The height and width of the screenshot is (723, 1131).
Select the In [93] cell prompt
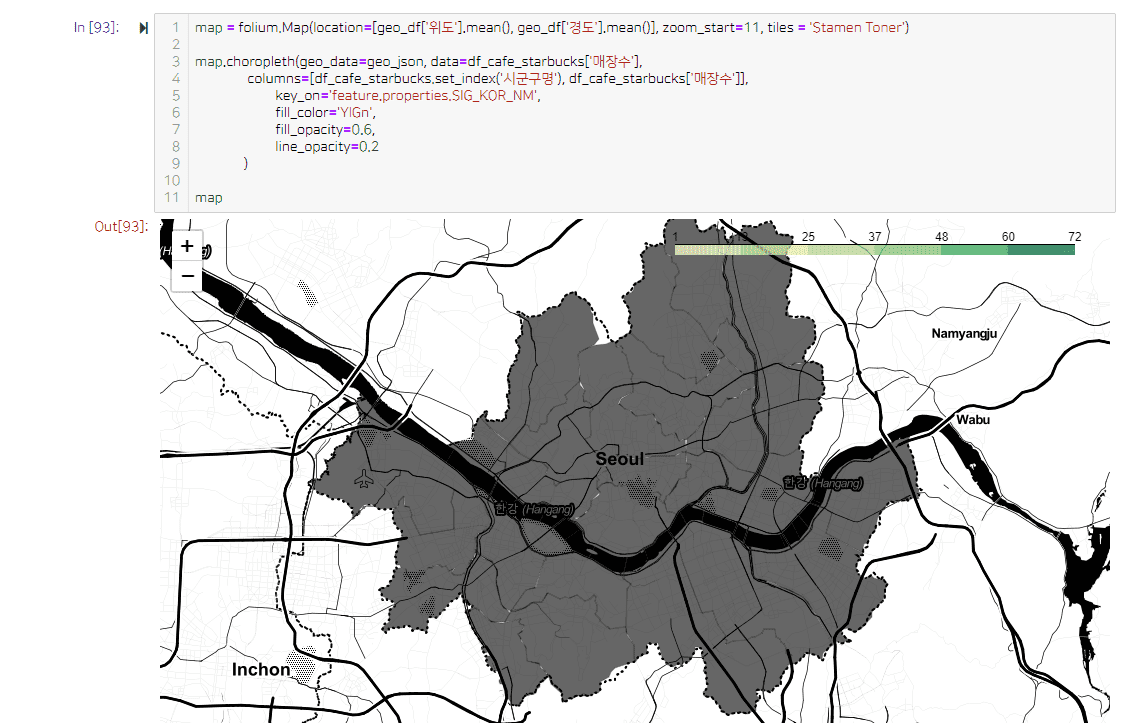[x=96, y=27]
